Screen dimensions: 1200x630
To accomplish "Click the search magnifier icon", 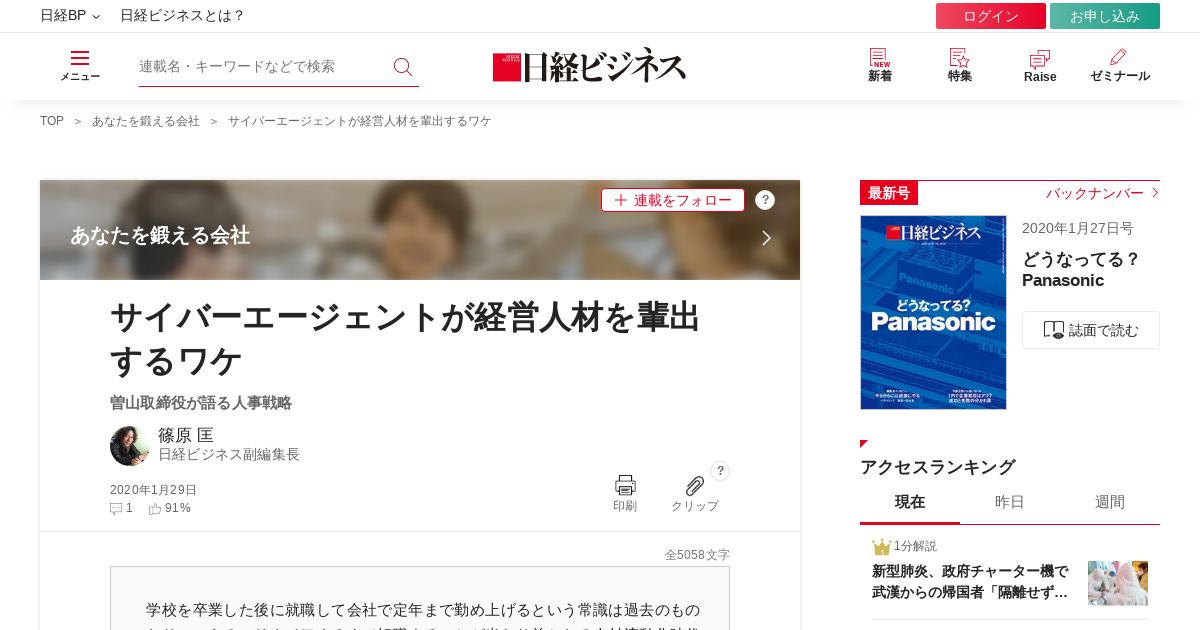I will point(403,66).
